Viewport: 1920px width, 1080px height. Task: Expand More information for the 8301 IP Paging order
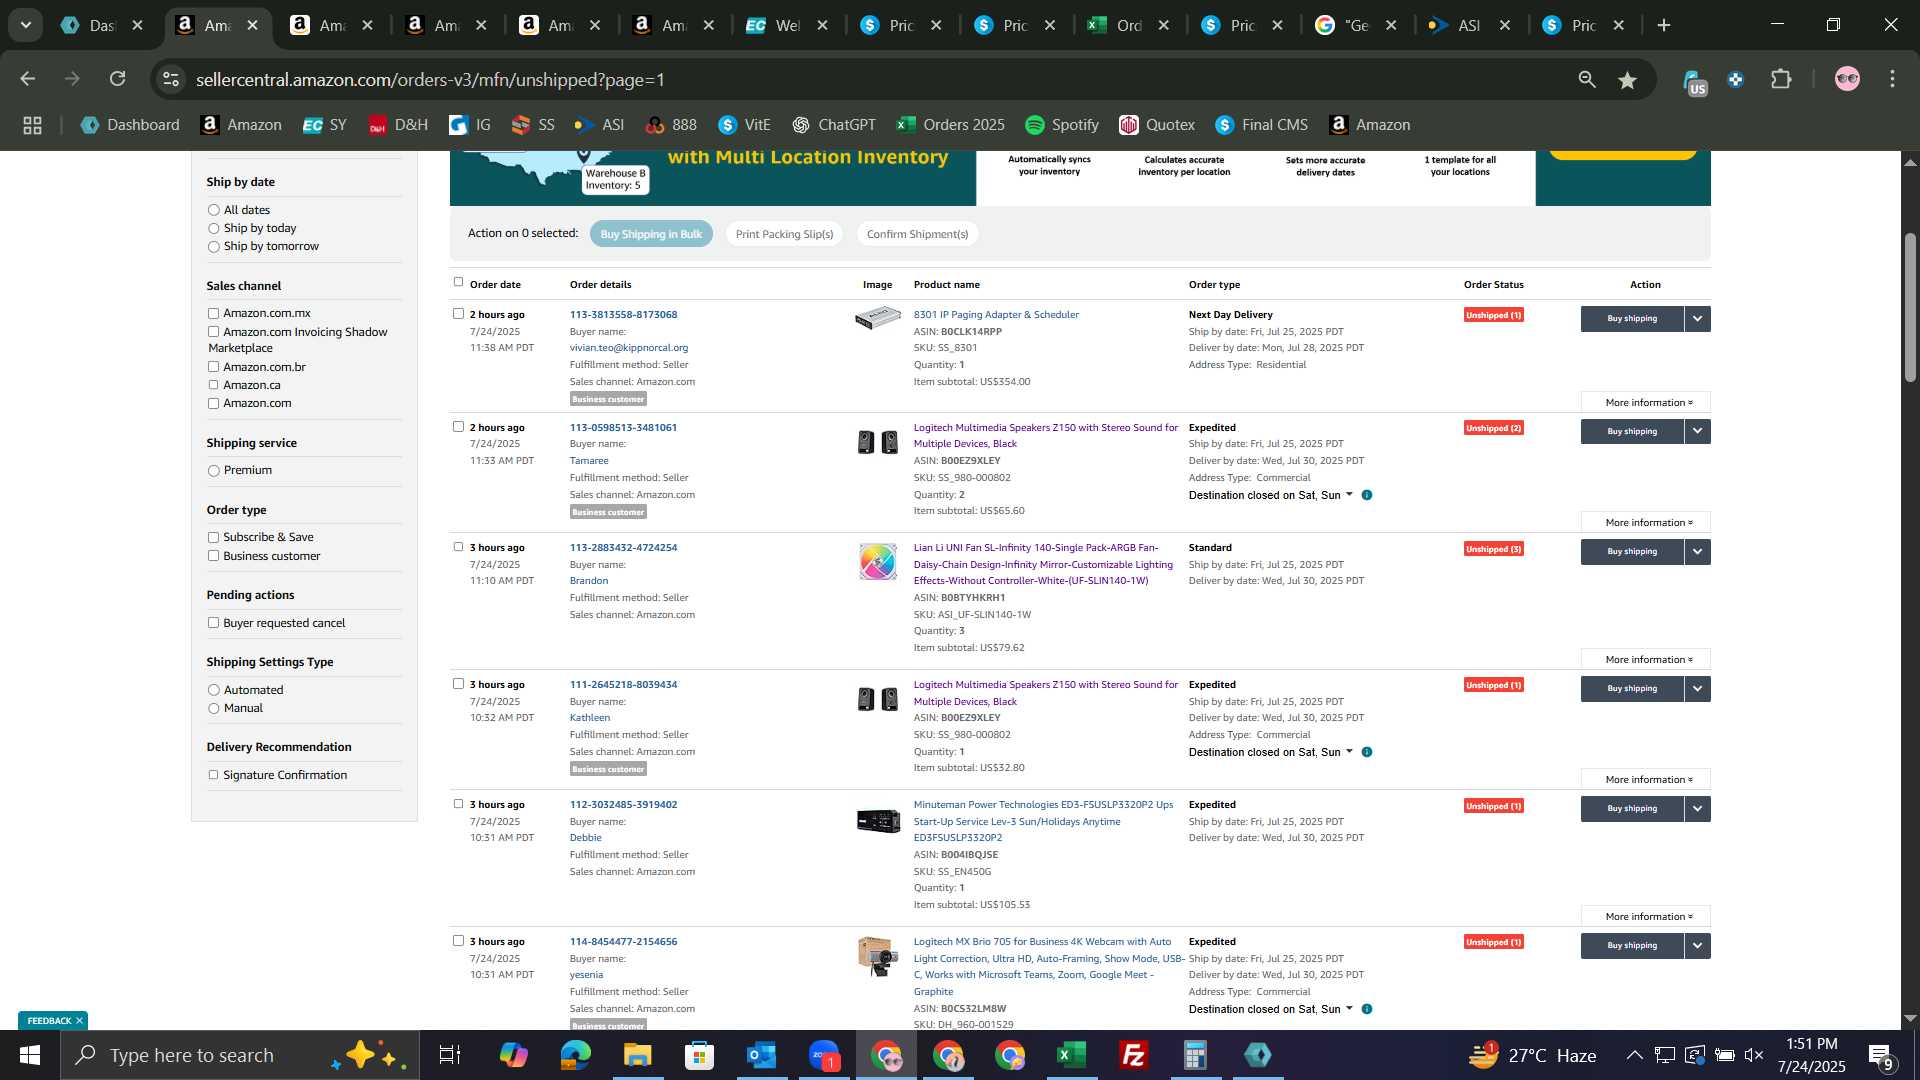pyautogui.click(x=1645, y=402)
